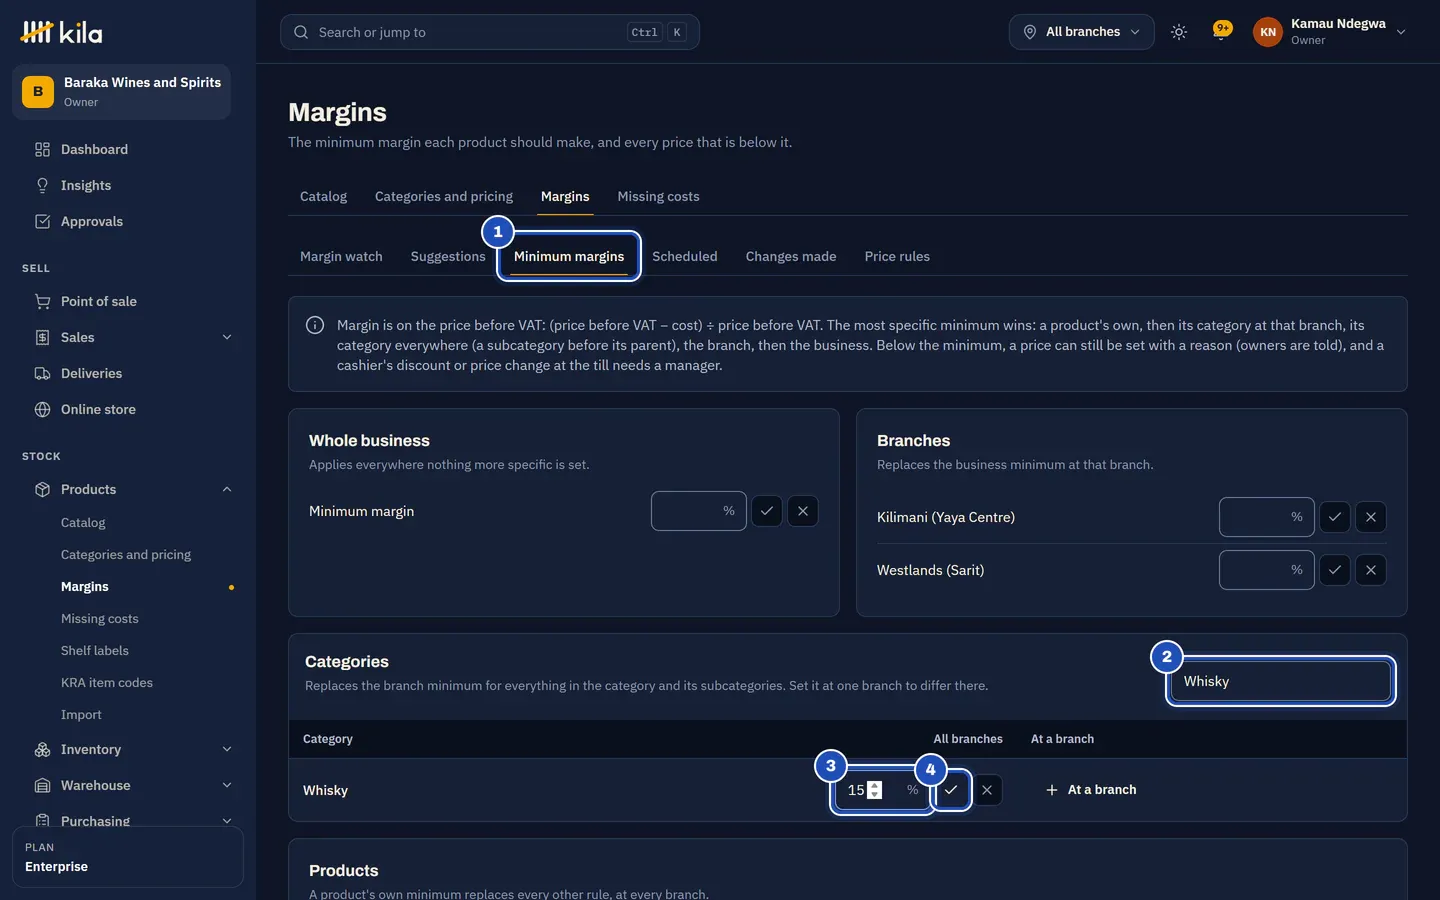
Task: Clear the Whole business minimum margin
Action: [803, 511]
